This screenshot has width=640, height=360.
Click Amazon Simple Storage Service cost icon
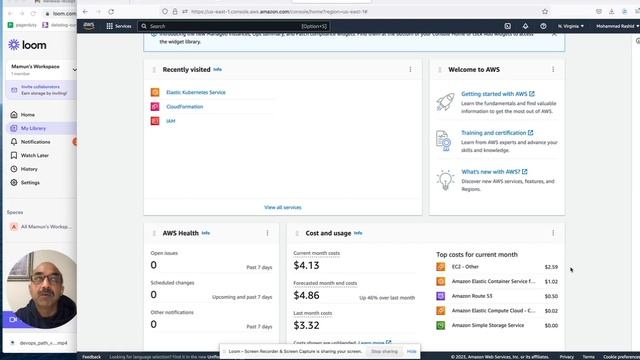(x=441, y=325)
